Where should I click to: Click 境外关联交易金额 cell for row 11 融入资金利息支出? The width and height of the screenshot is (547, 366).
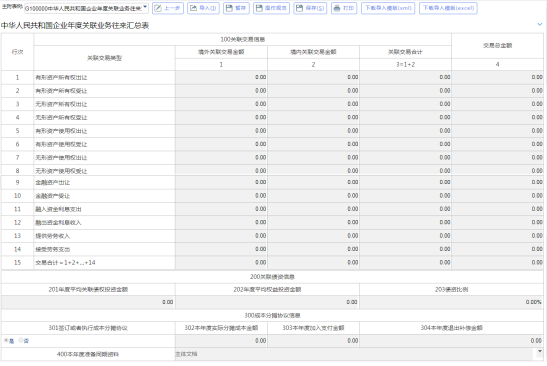[221, 209]
